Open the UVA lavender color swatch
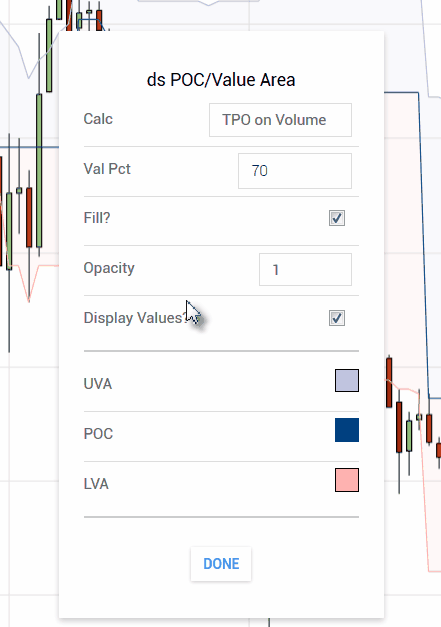This screenshot has height=627, width=441. 347,380
